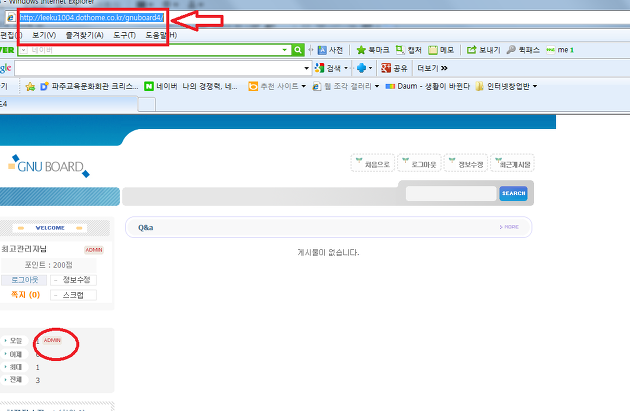Click the 전체 visitor counter label
The image size is (630, 411).
click(x=15, y=380)
